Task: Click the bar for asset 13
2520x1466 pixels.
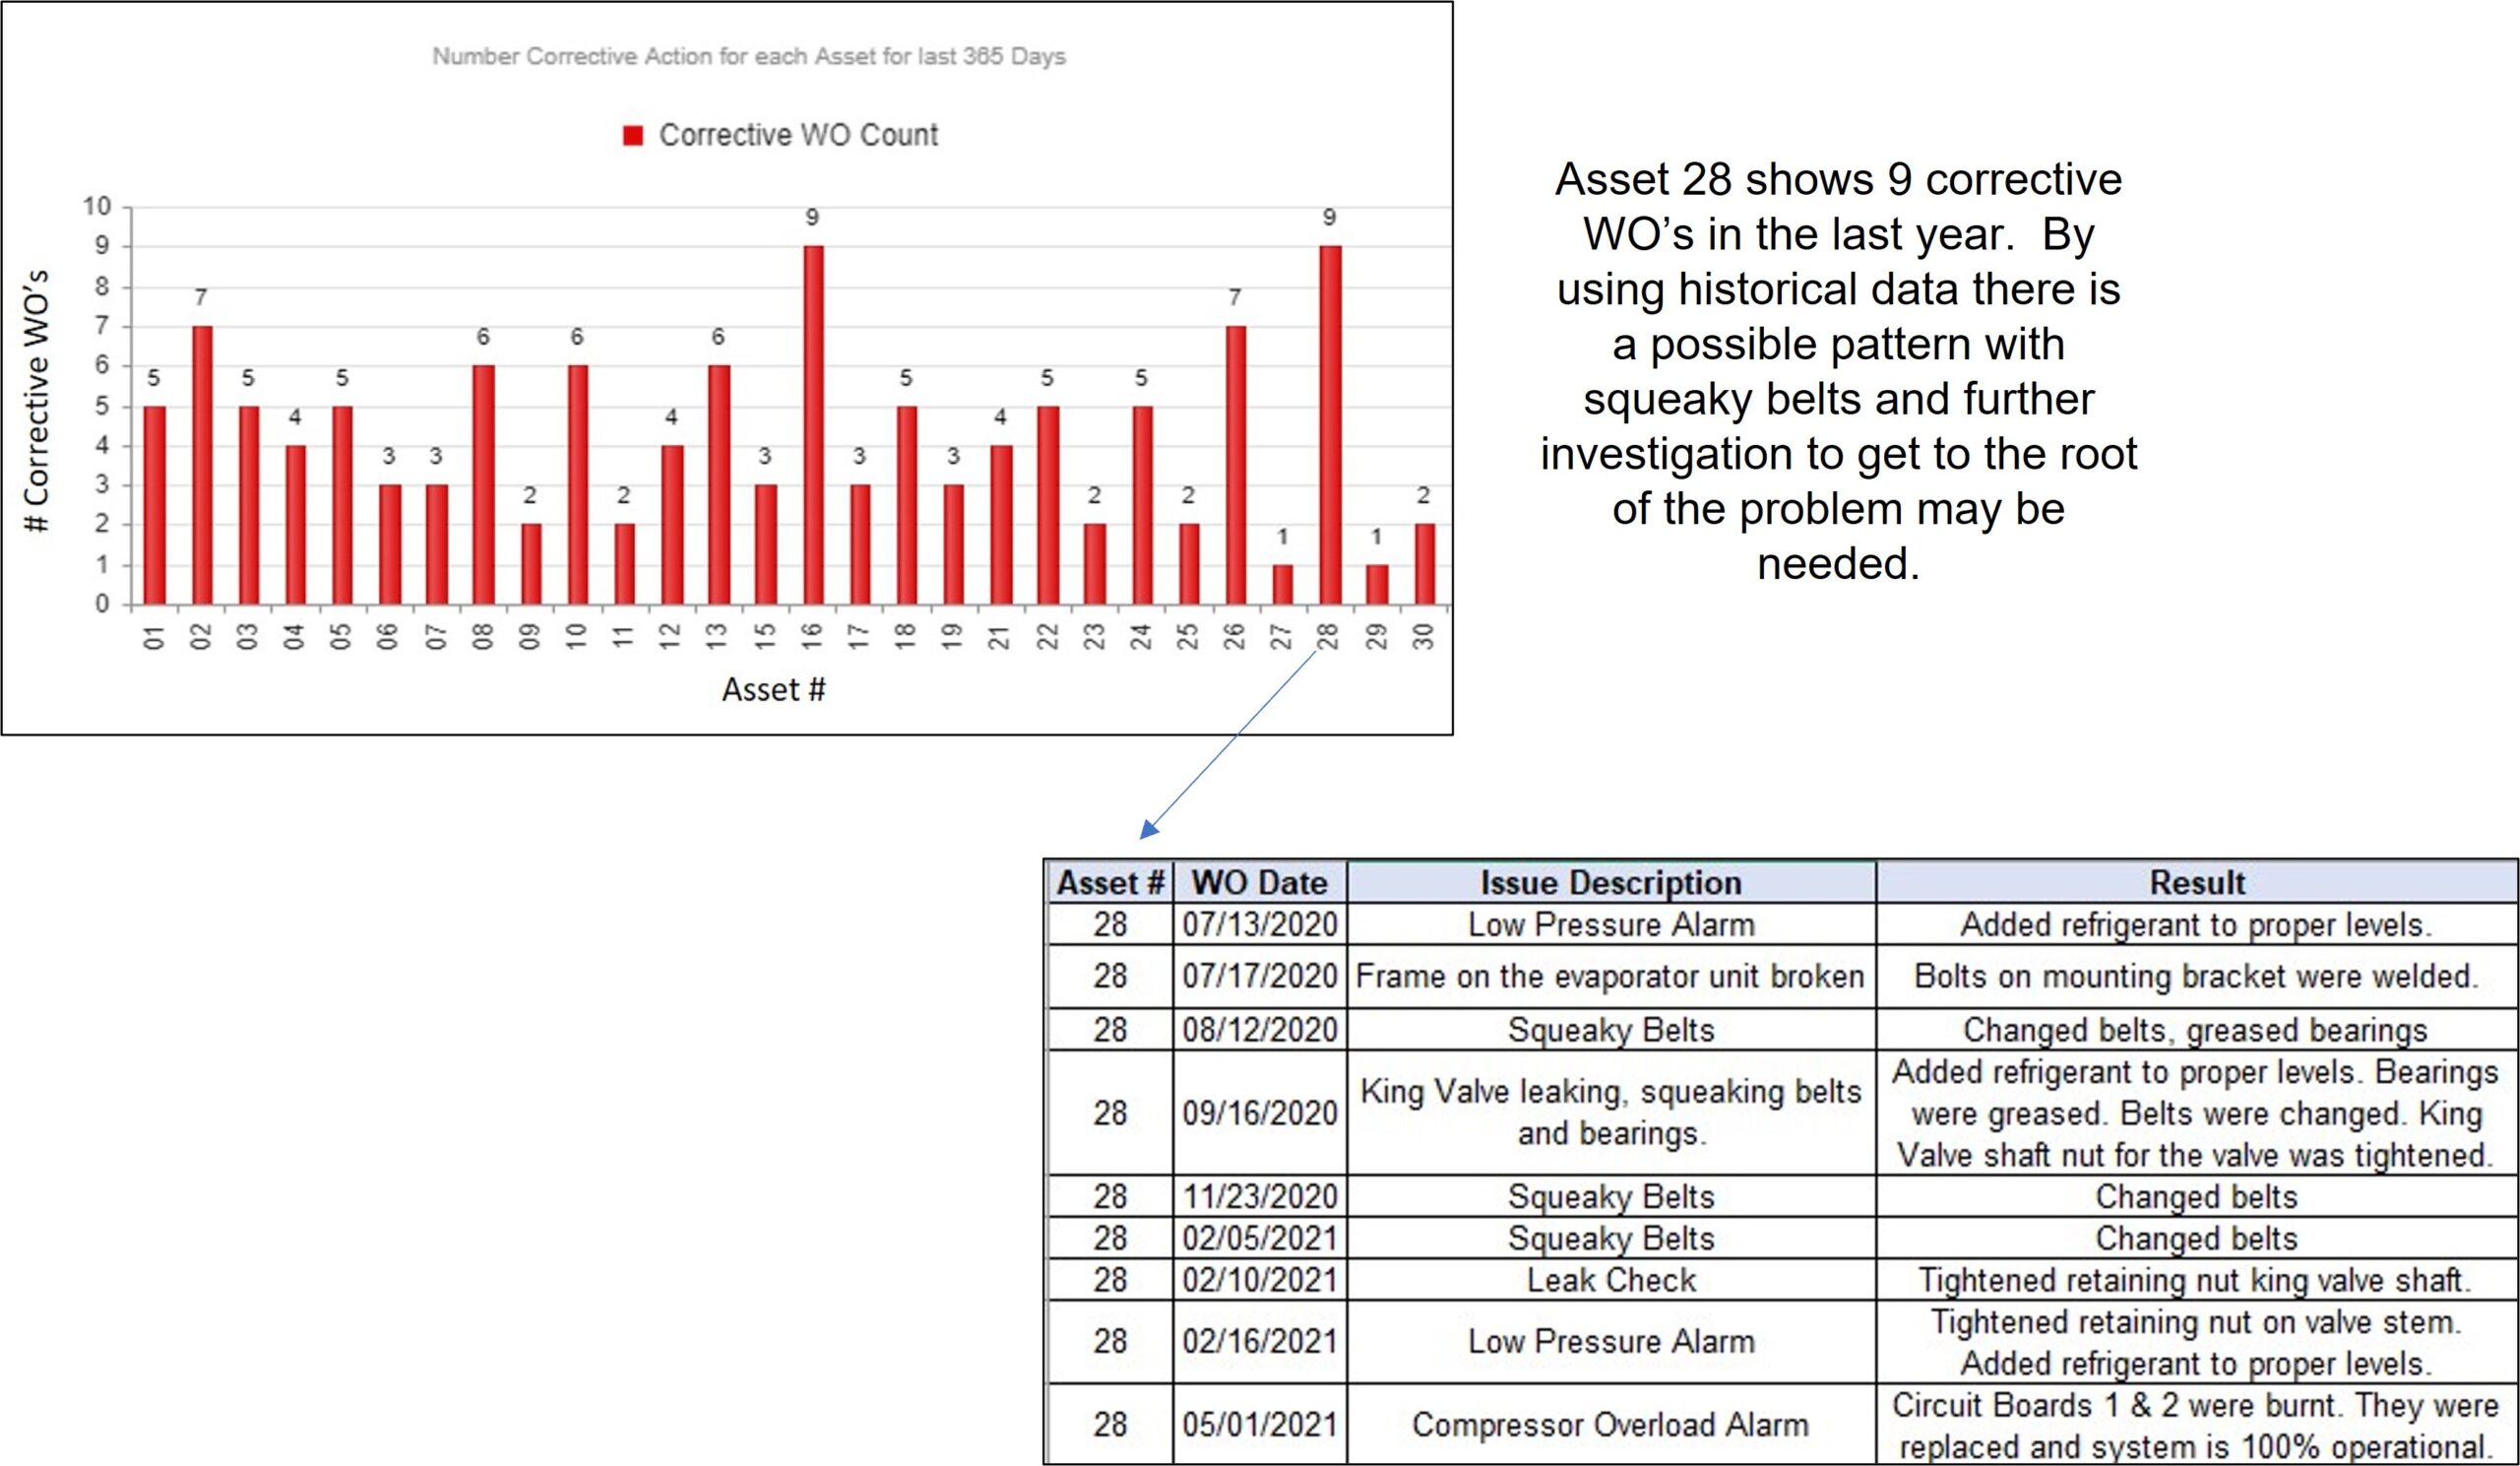Action: [x=719, y=485]
